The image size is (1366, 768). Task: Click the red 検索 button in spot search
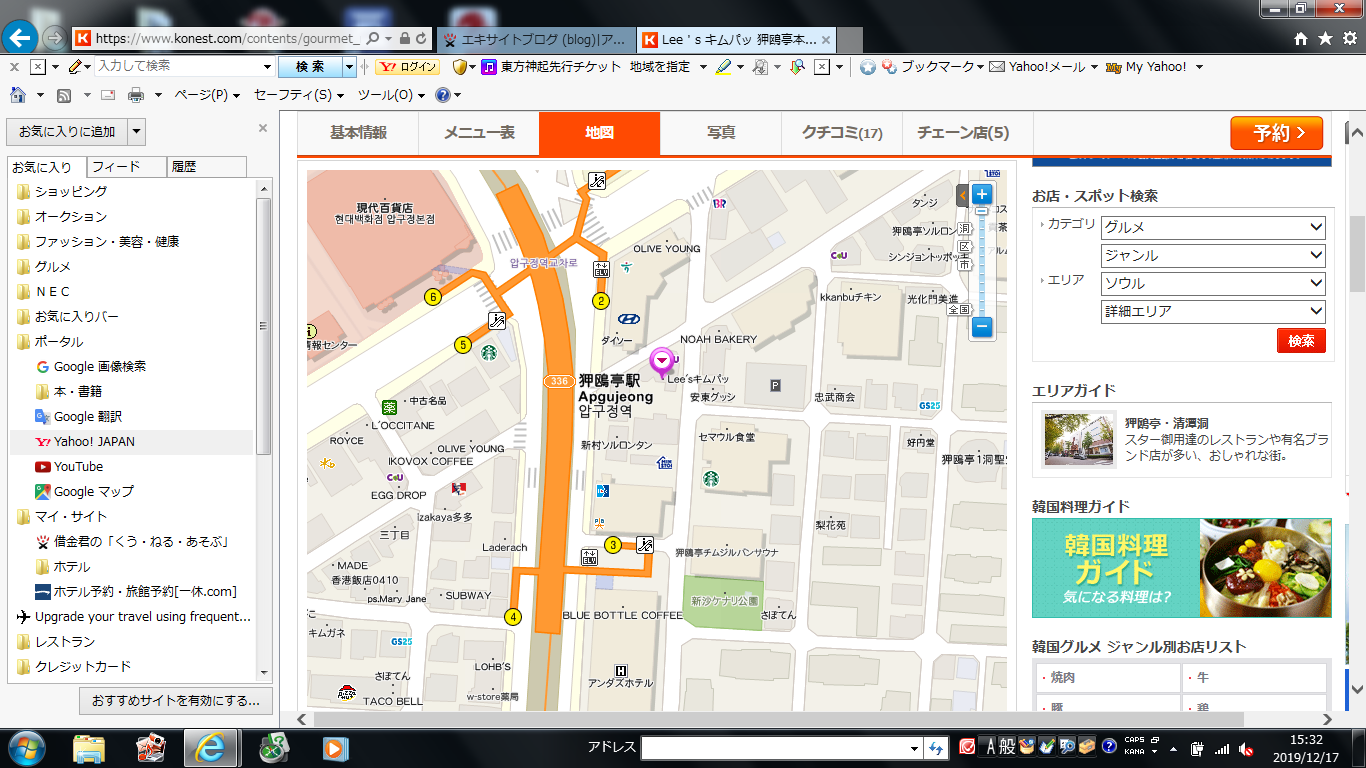(x=1301, y=340)
